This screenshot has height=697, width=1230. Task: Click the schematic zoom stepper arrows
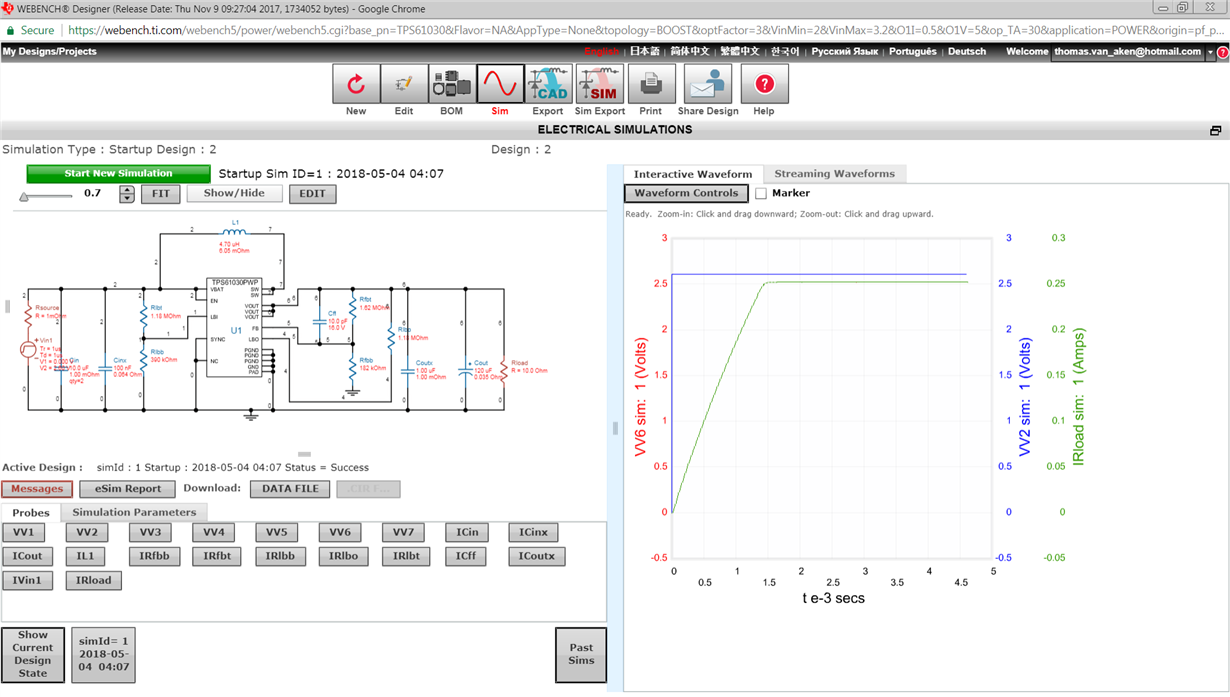pos(127,194)
